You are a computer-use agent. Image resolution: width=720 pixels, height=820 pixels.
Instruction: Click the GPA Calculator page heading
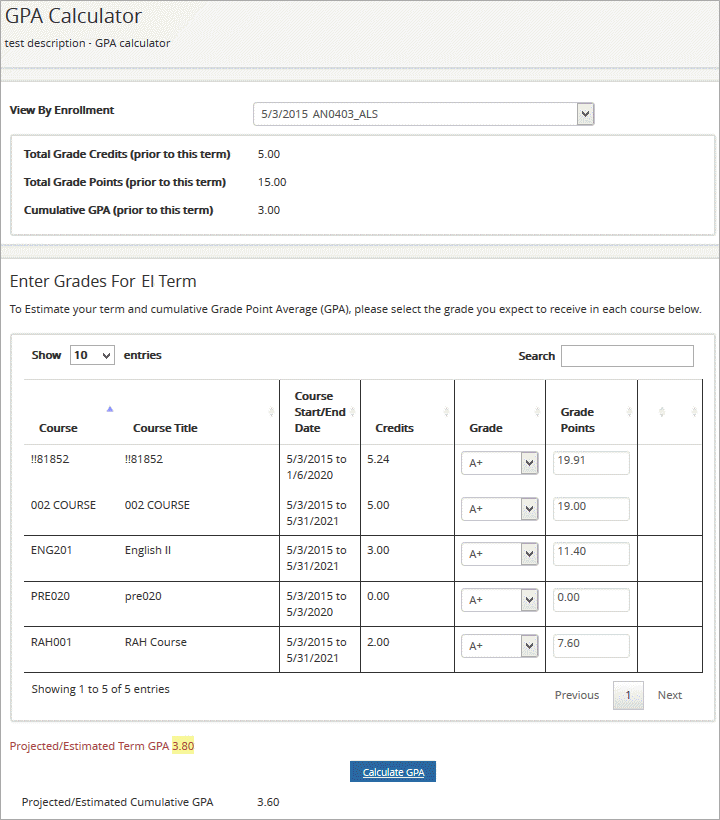click(x=73, y=16)
